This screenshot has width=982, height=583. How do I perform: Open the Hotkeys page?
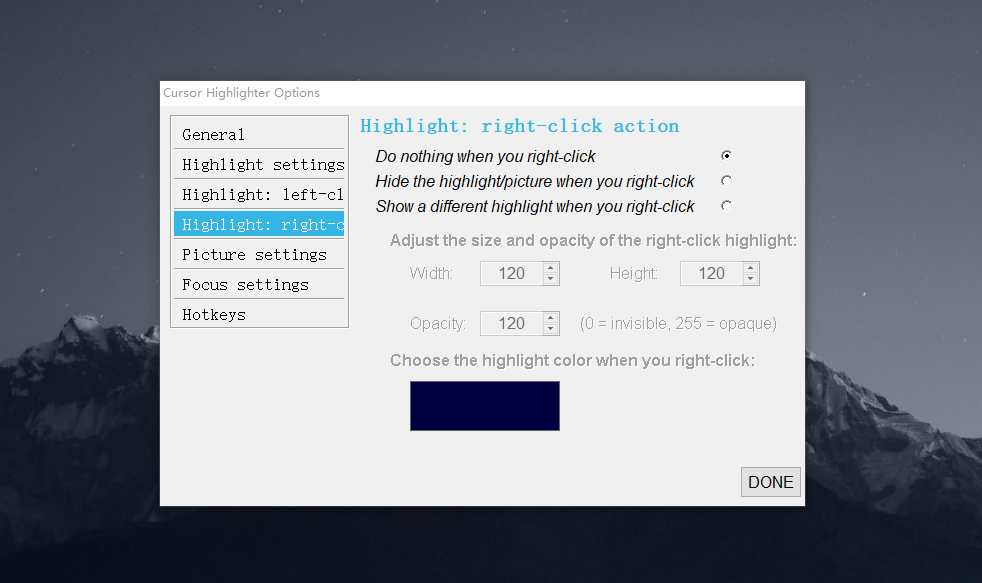tap(259, 314)
